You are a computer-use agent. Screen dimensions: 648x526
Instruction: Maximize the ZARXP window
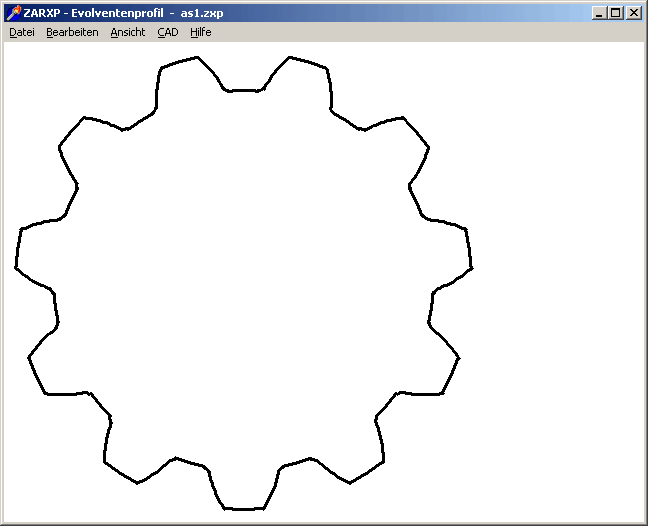615,13
